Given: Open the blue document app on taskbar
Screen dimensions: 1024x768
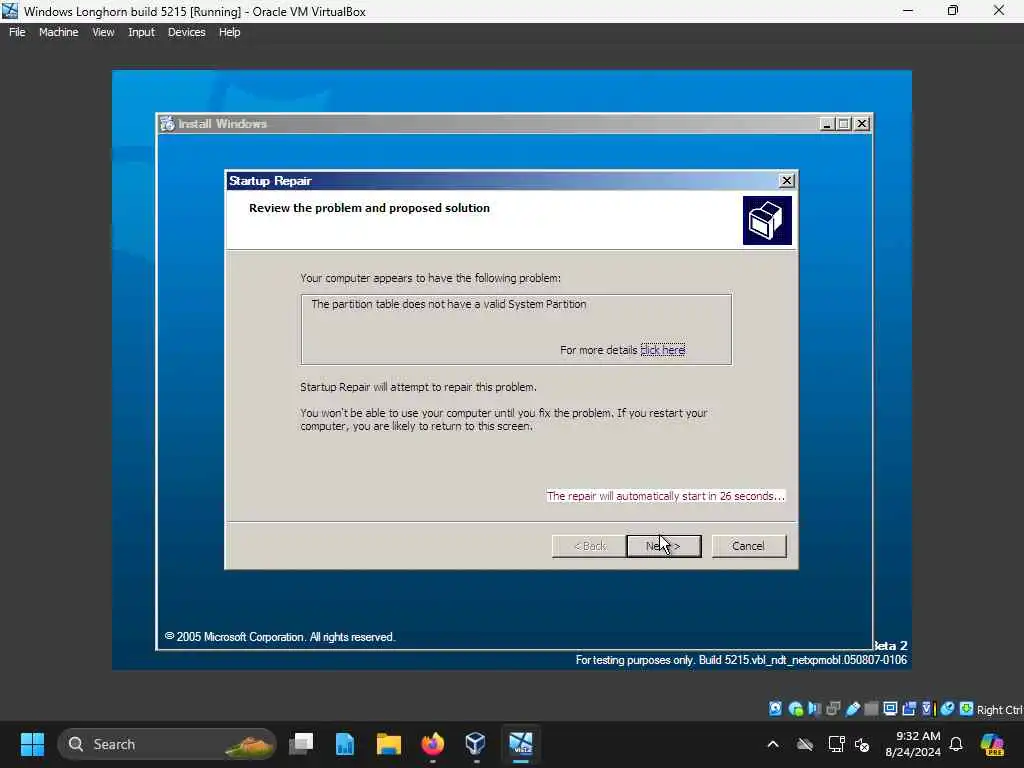Looking at the screenshot, I should click(x=345, y=744).
